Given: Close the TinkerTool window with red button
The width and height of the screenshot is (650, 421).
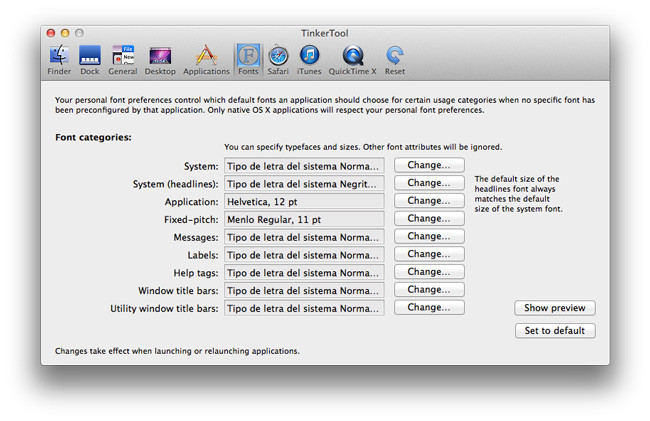Looking at the screenshot, I should click(51, 33).
